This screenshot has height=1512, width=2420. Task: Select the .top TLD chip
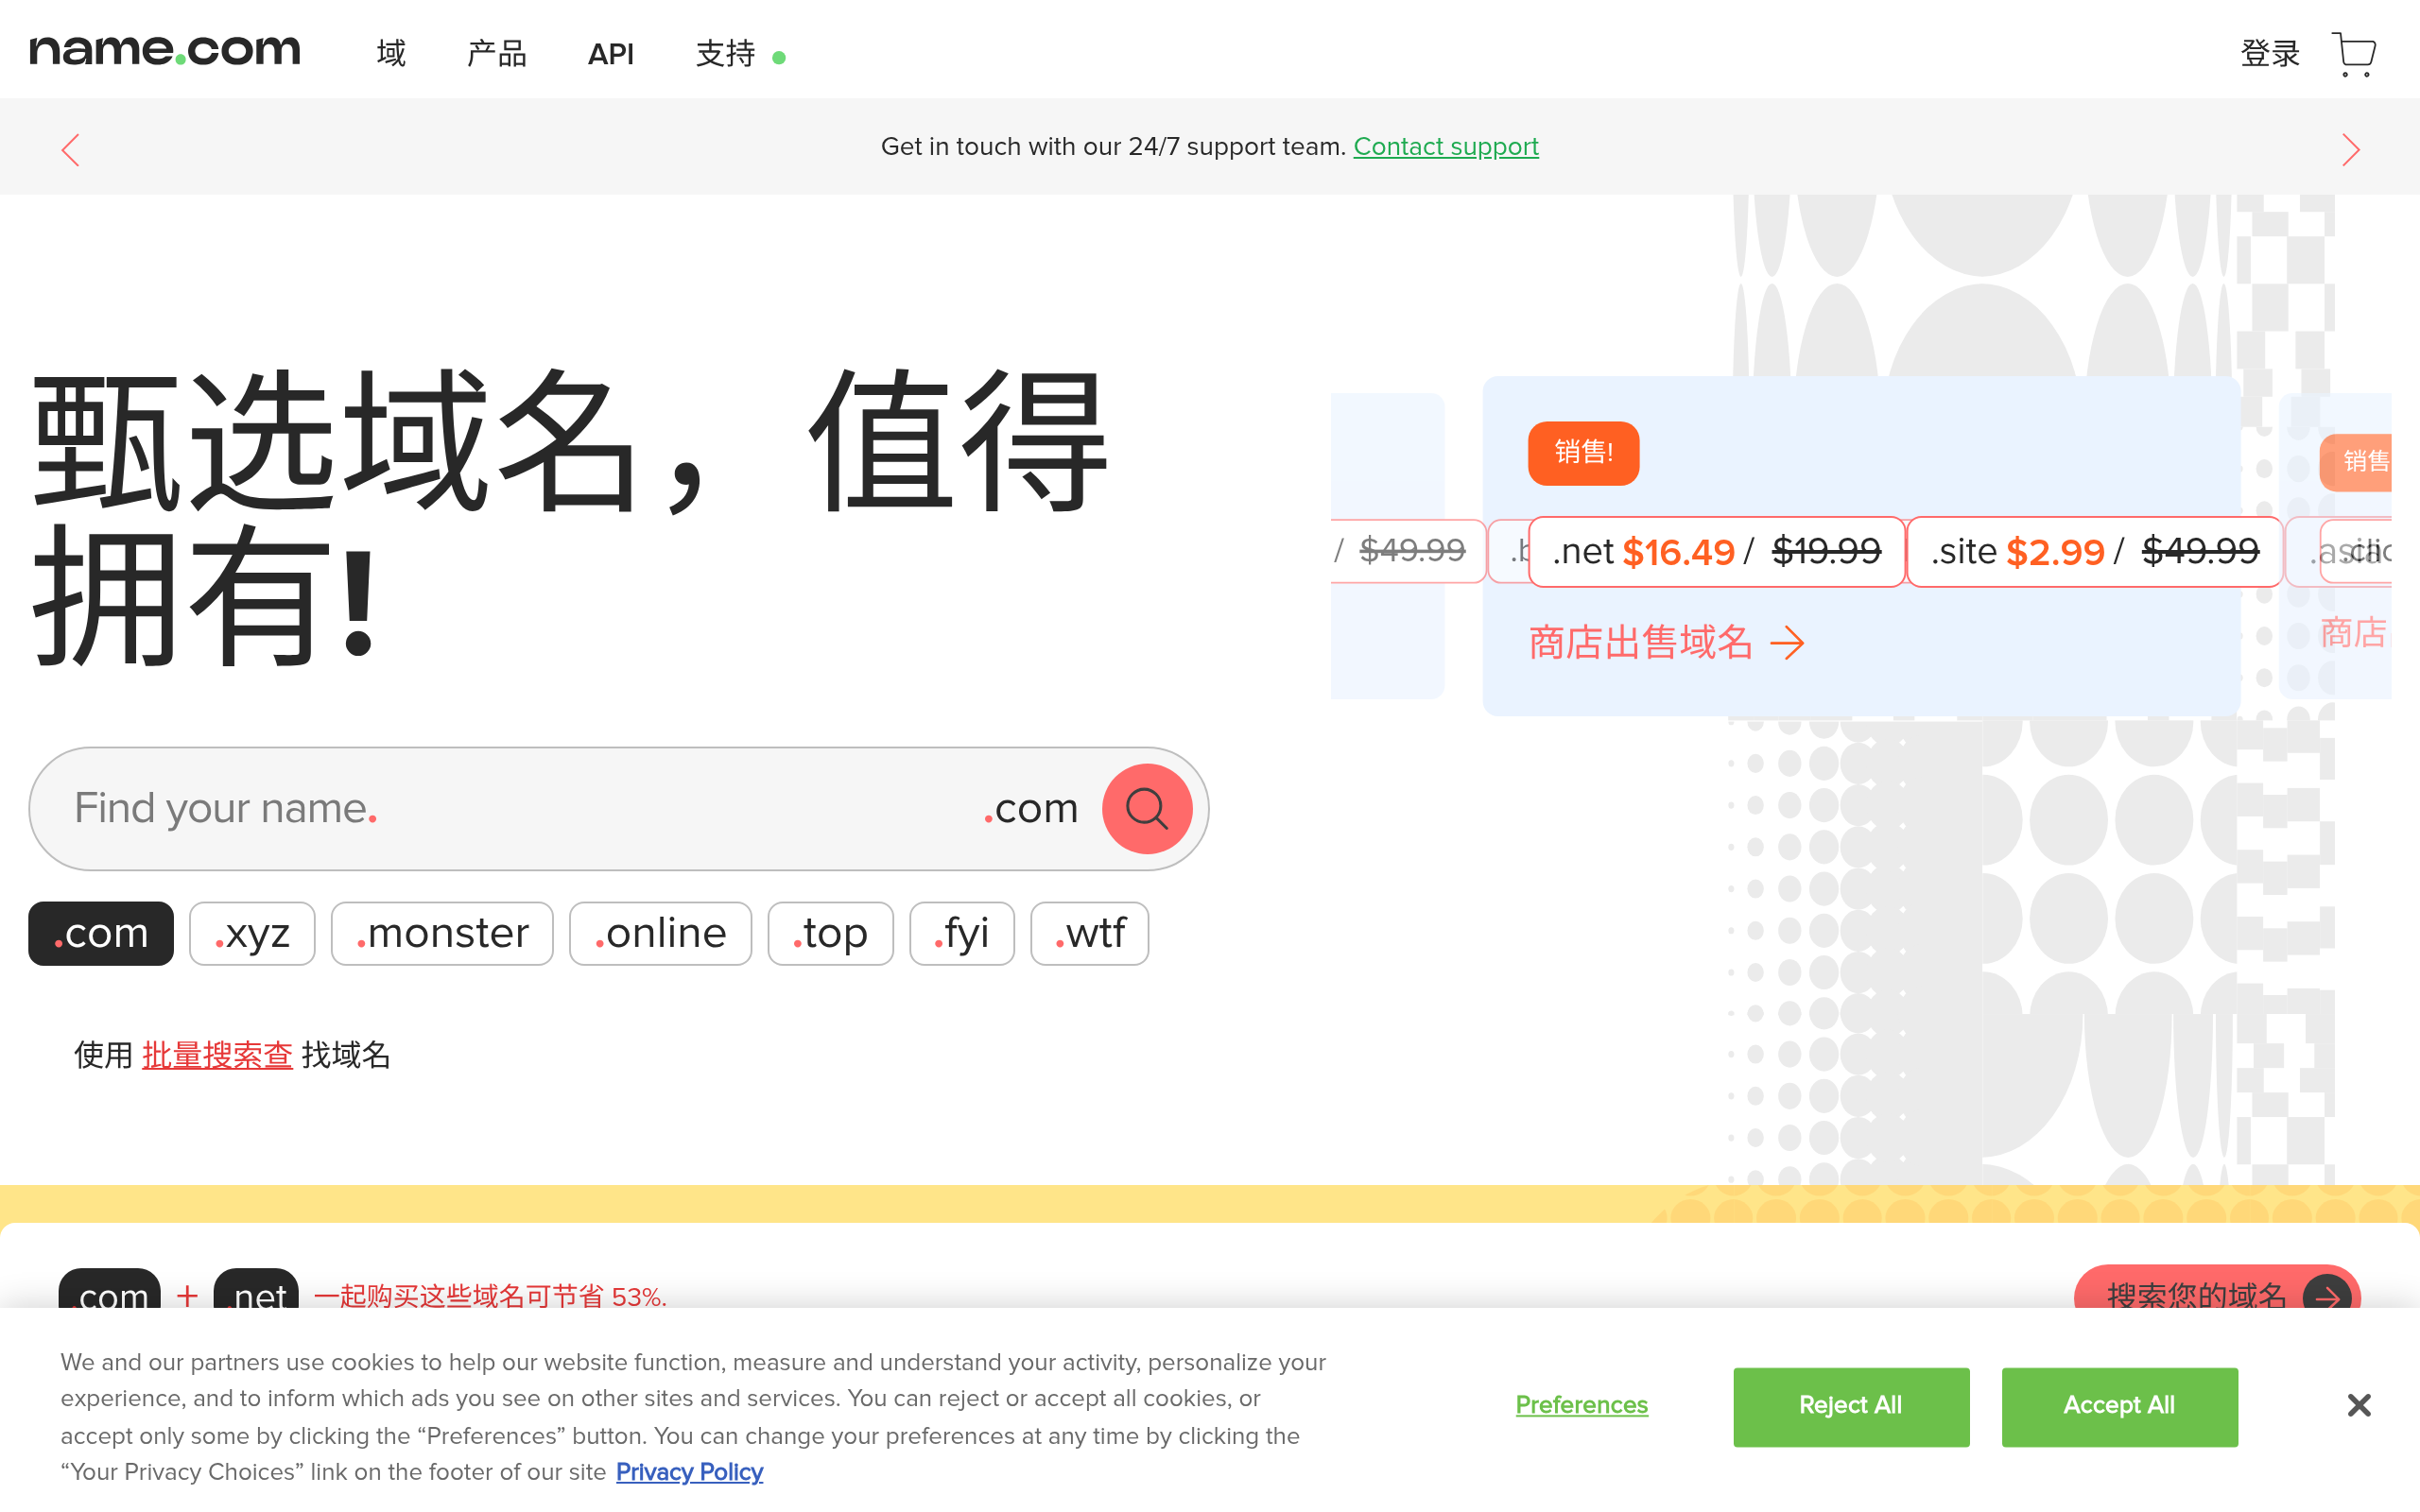coord(830,933)
